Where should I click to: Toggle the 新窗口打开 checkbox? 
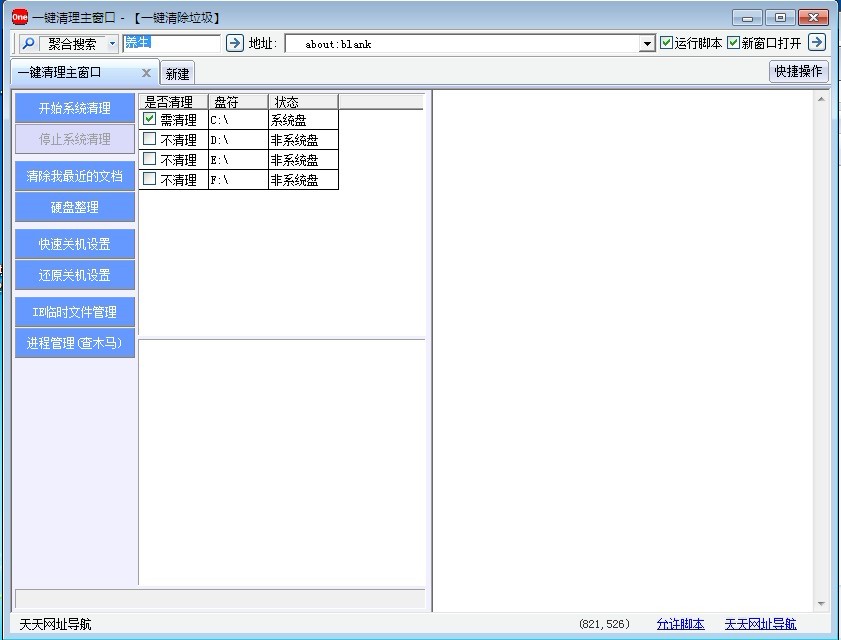tap(733, 43)
